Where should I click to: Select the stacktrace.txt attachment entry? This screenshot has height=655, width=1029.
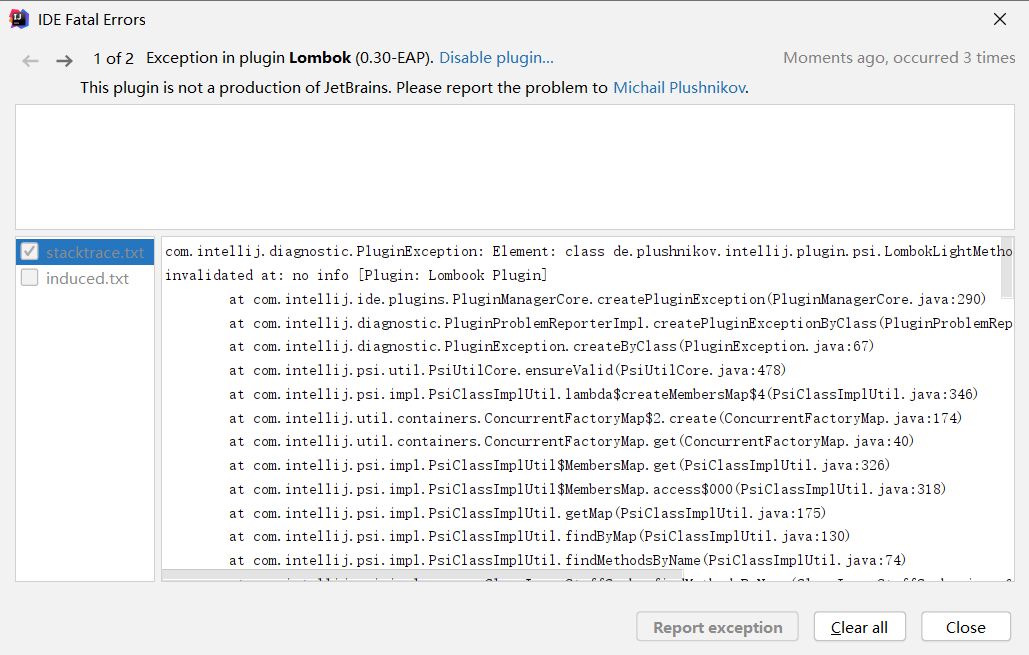(95, 252)
